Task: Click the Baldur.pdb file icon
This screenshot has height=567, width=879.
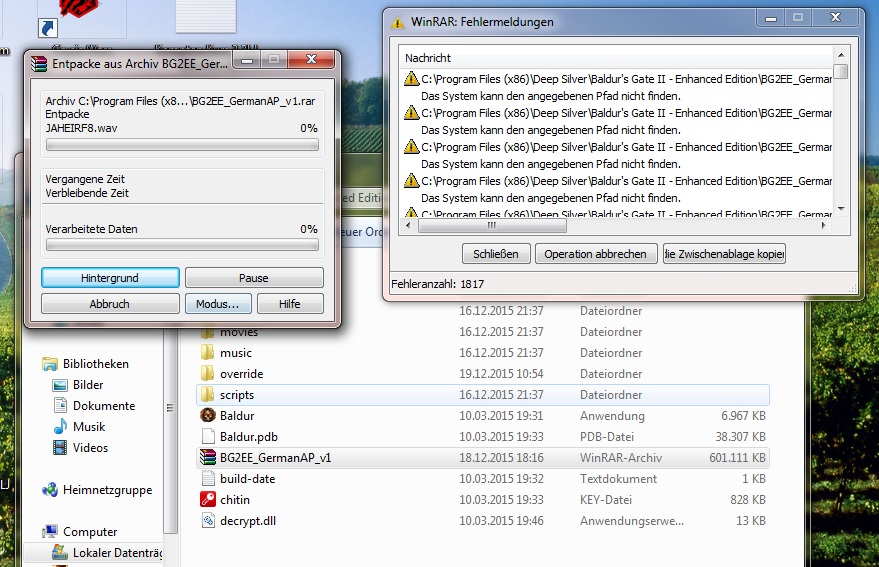Action: pyautogui.click(x=208, y=436)
